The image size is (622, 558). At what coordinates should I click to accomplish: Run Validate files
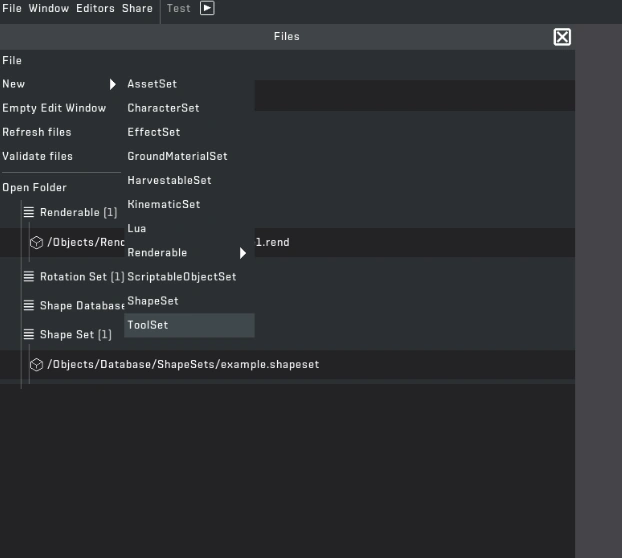tap(37, 156)
